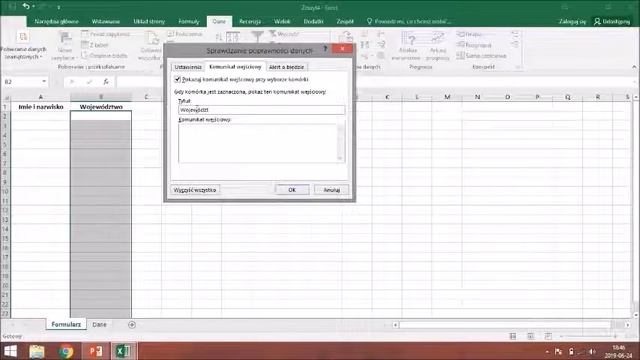Click Ostatnie źródła ribbon command
Screen dimensions: 640x360
[x=104, y=56]
